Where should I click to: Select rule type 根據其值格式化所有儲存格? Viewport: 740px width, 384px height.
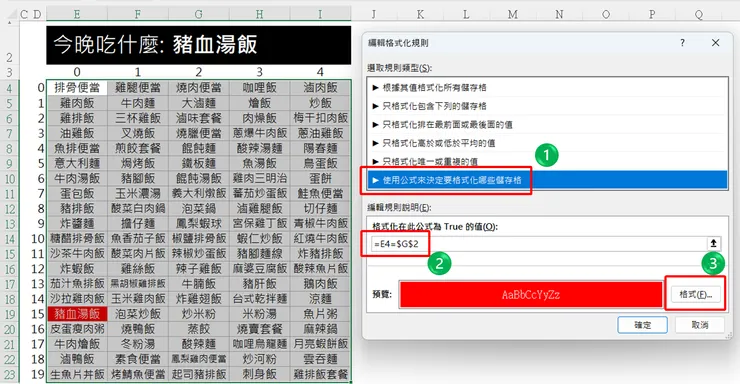(547, 87)
